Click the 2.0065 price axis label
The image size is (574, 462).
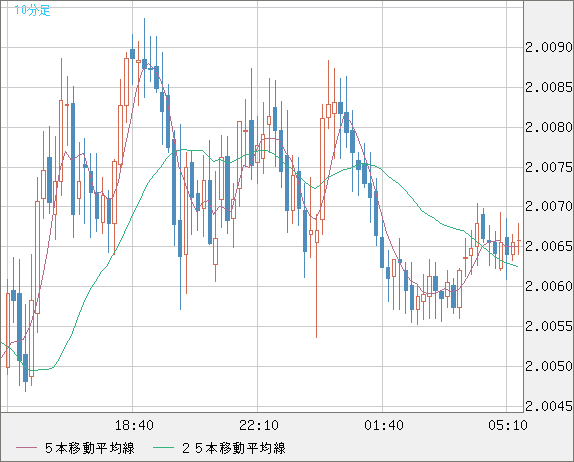(549, 246)
